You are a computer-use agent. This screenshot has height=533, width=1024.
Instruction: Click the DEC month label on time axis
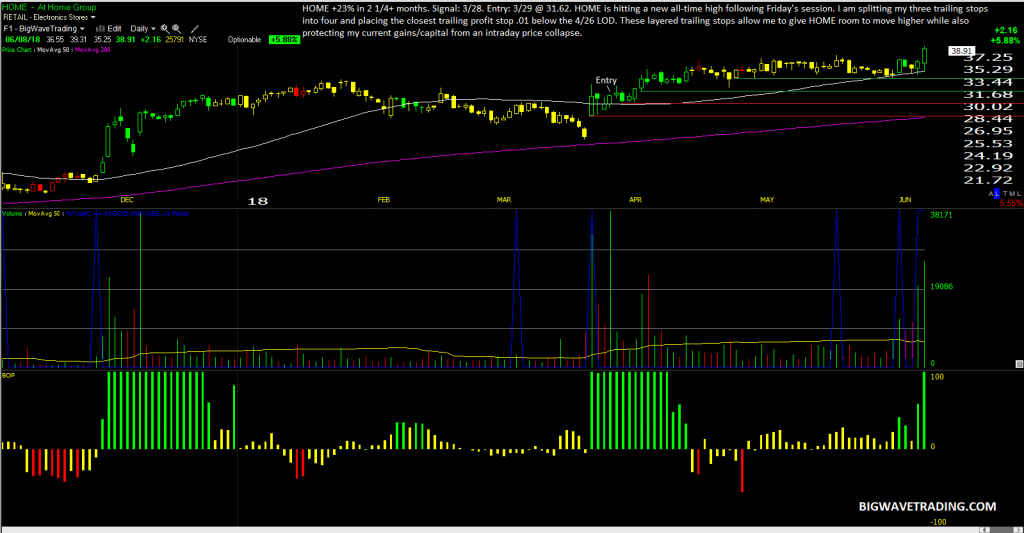(127, 200)
